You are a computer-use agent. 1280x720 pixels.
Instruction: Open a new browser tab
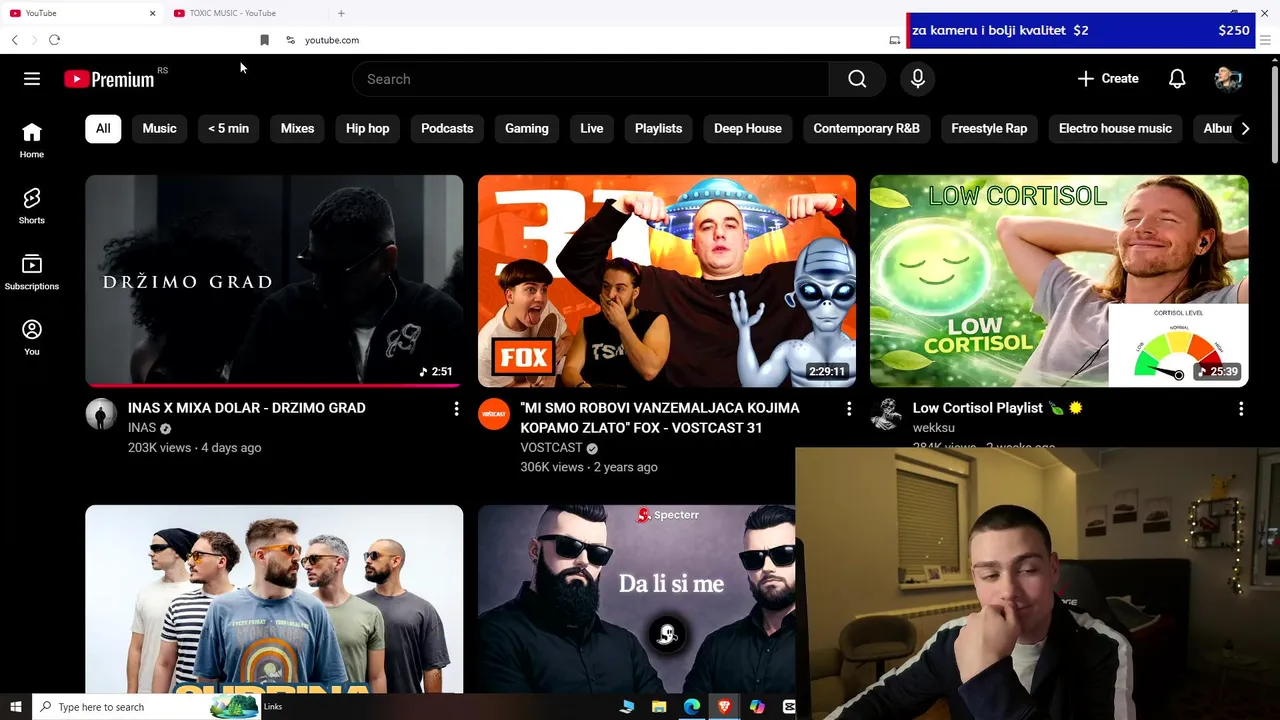tap(341, 13)
